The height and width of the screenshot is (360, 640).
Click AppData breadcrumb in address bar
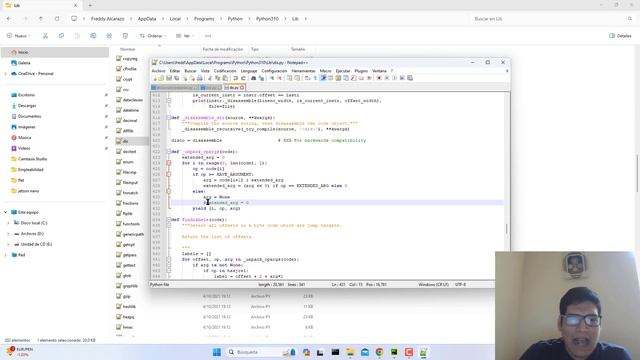click(x=147, y=19)
